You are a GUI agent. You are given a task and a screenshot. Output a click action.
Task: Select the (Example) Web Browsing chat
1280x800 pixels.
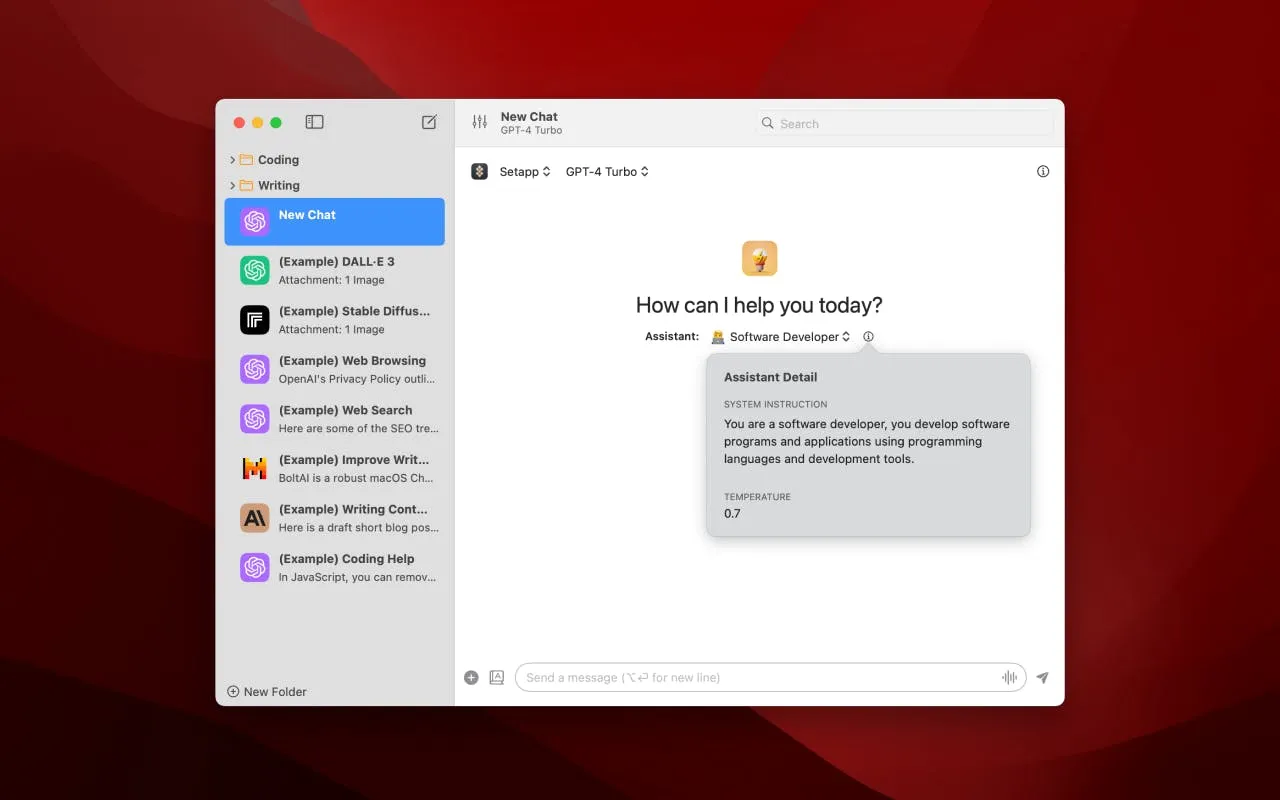coord(335,369)
